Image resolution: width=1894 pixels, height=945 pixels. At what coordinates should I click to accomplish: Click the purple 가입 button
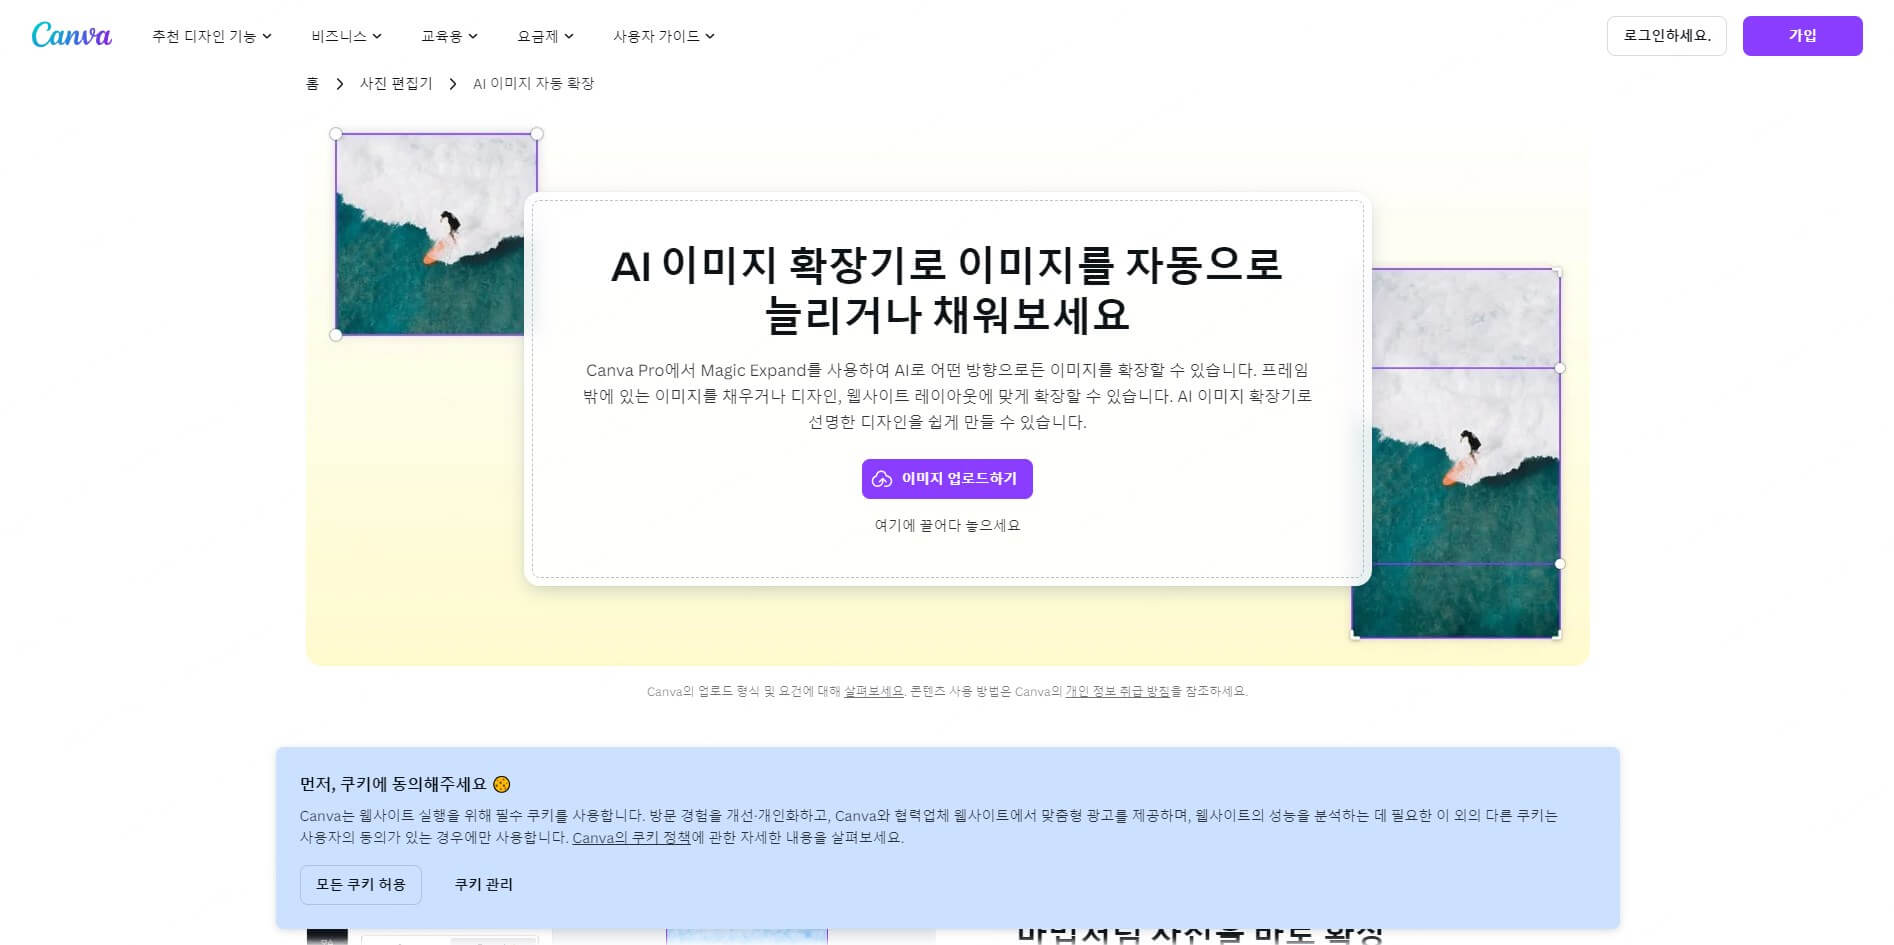pos(1802,36)
